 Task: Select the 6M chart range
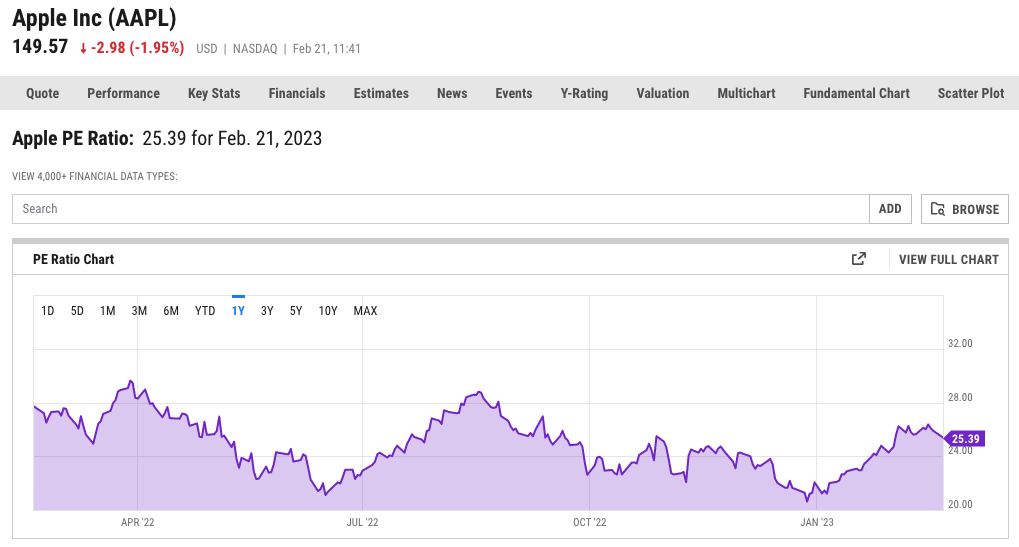pos(171,311)
